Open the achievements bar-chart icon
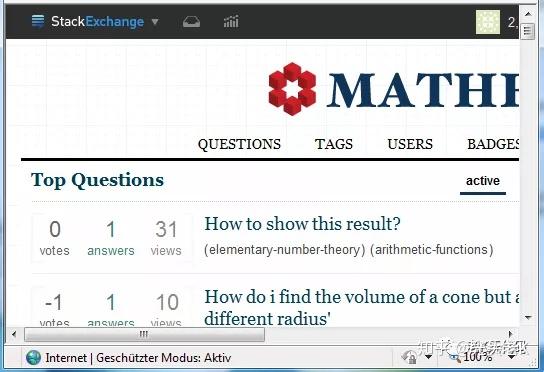This screenshot has width=544, height=372. coord(231,22)
